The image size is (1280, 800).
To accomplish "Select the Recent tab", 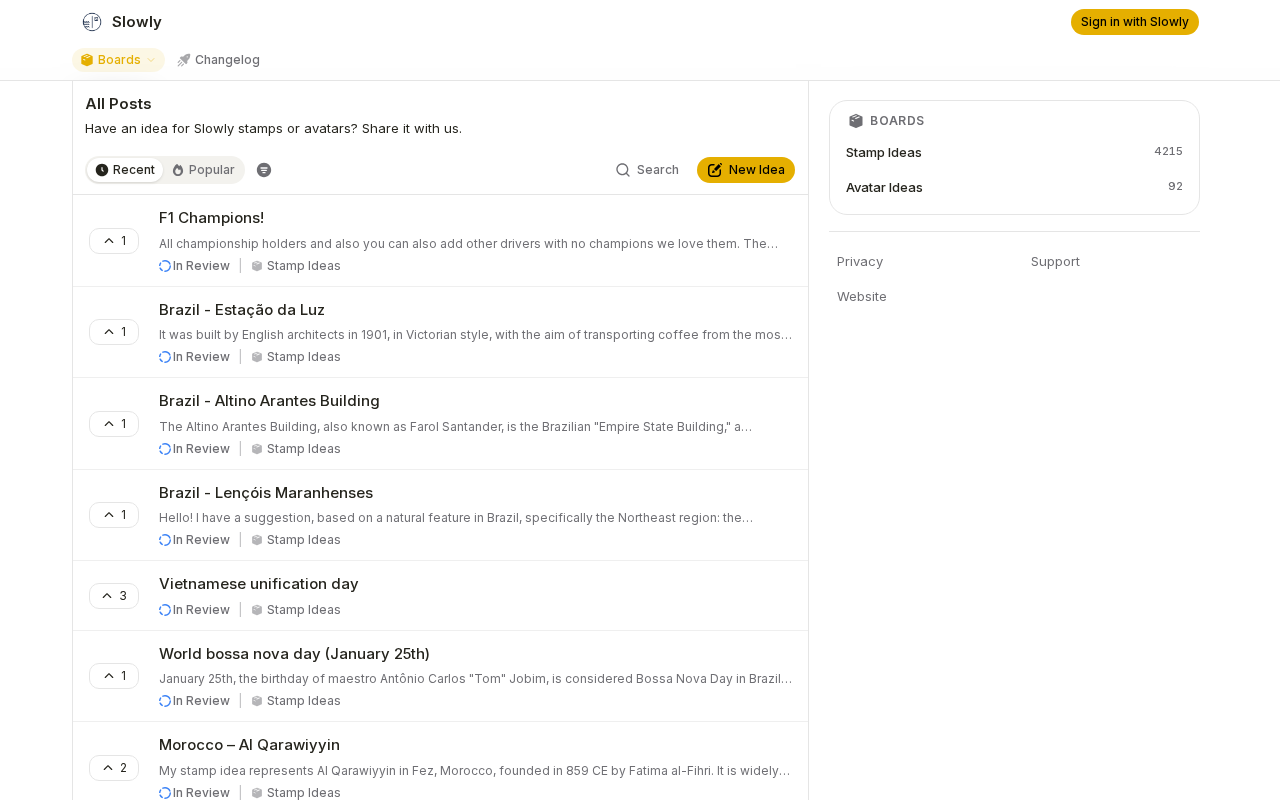I will 125,170.
